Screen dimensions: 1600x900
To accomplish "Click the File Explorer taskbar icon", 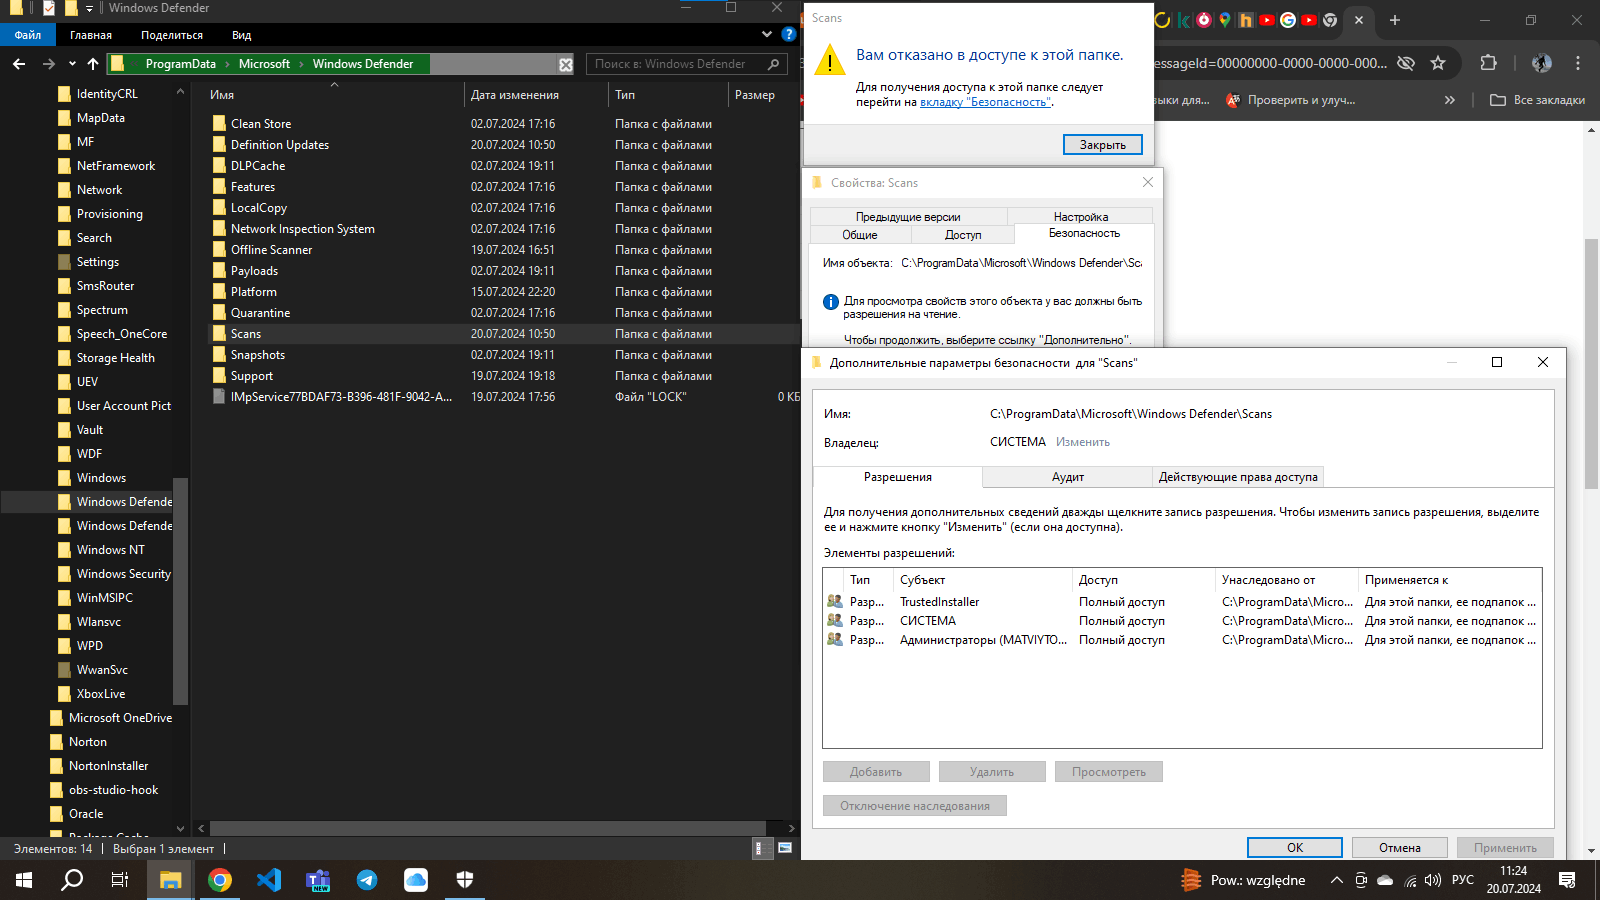I will point(171,880).
